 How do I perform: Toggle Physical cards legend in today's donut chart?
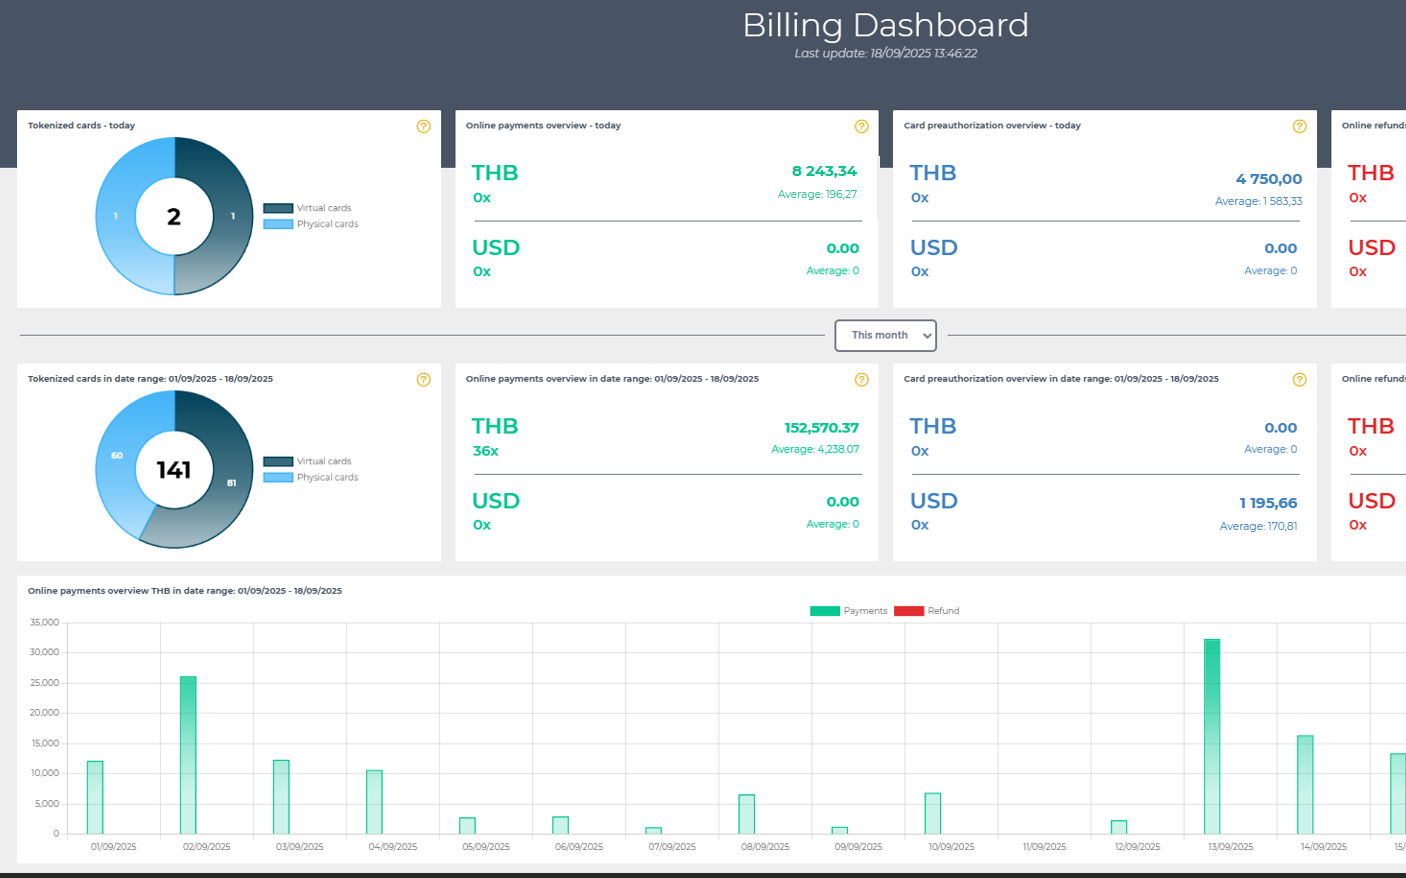point(310,224)
